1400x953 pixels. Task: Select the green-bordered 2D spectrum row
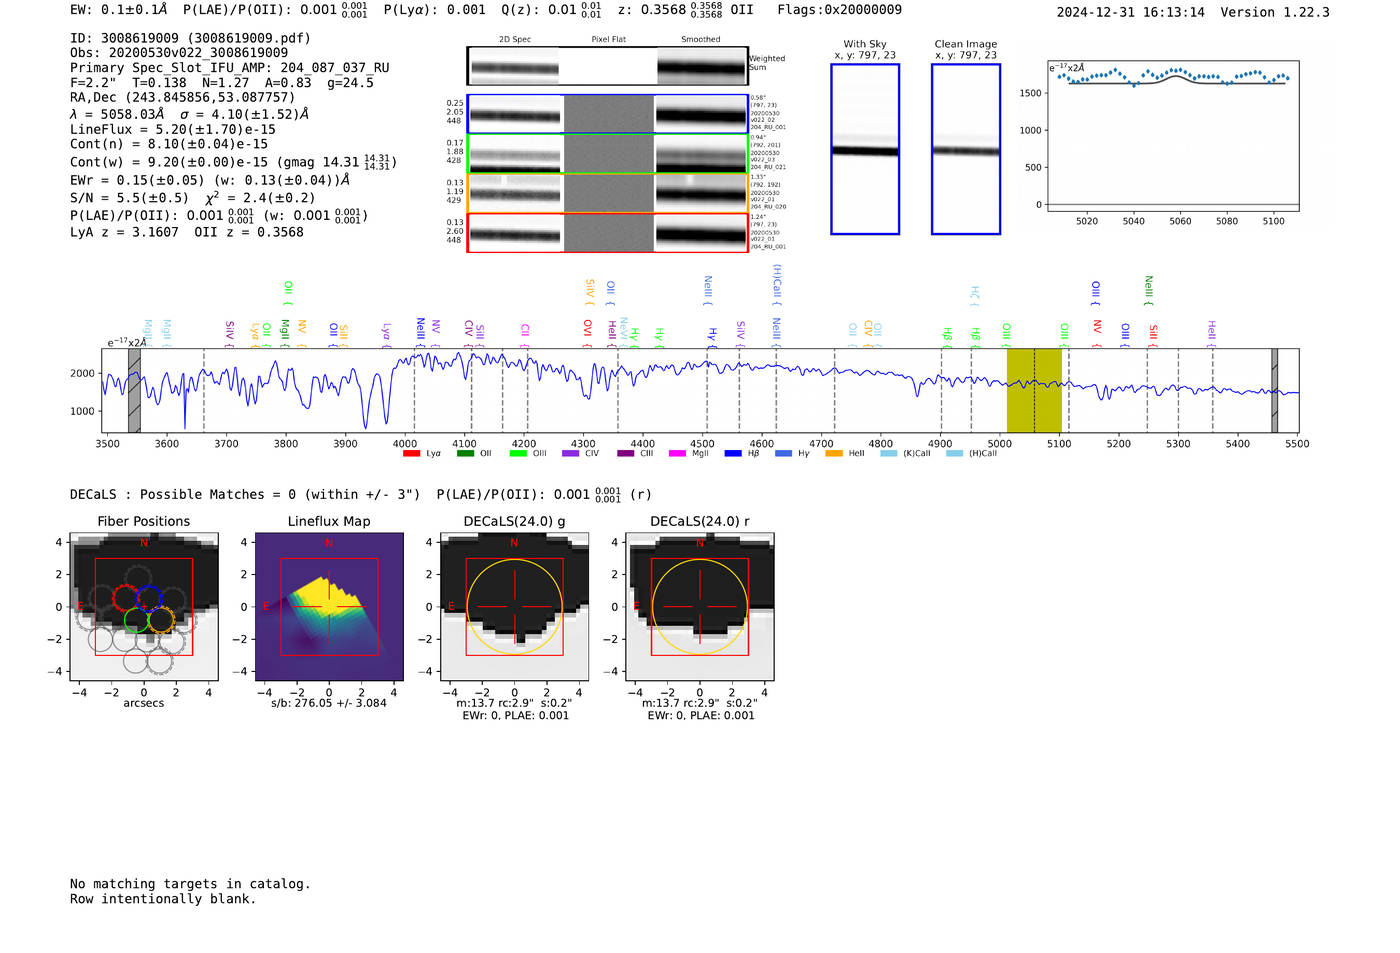click(x=608, y=154)
